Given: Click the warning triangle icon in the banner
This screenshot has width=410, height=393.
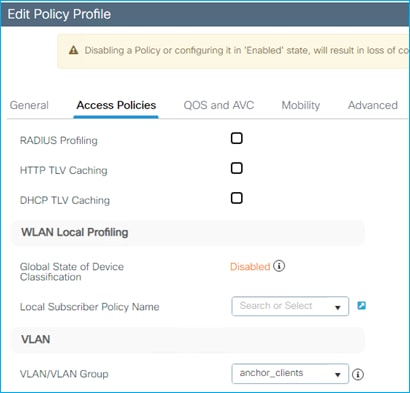Looking at the screenshot, I should tap(73, 50).
